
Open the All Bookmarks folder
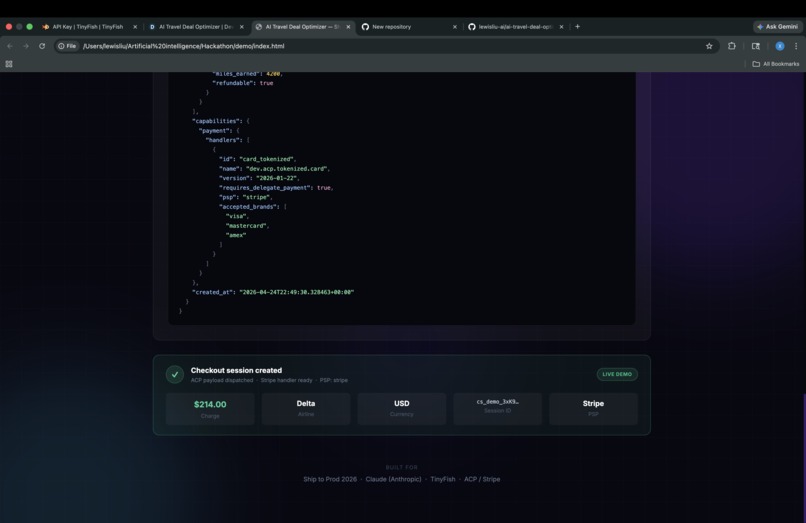[776, 64]
